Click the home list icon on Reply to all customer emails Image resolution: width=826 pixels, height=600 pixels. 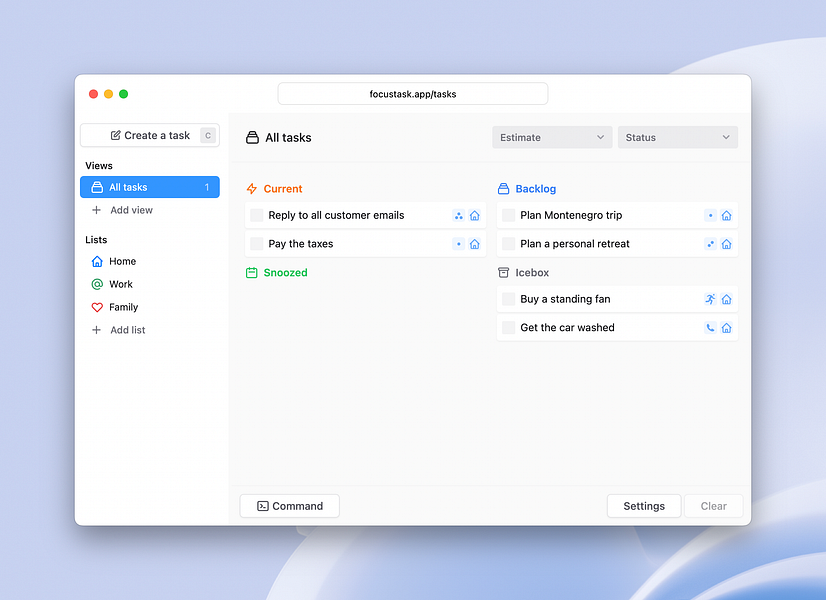tap(475, 215)
